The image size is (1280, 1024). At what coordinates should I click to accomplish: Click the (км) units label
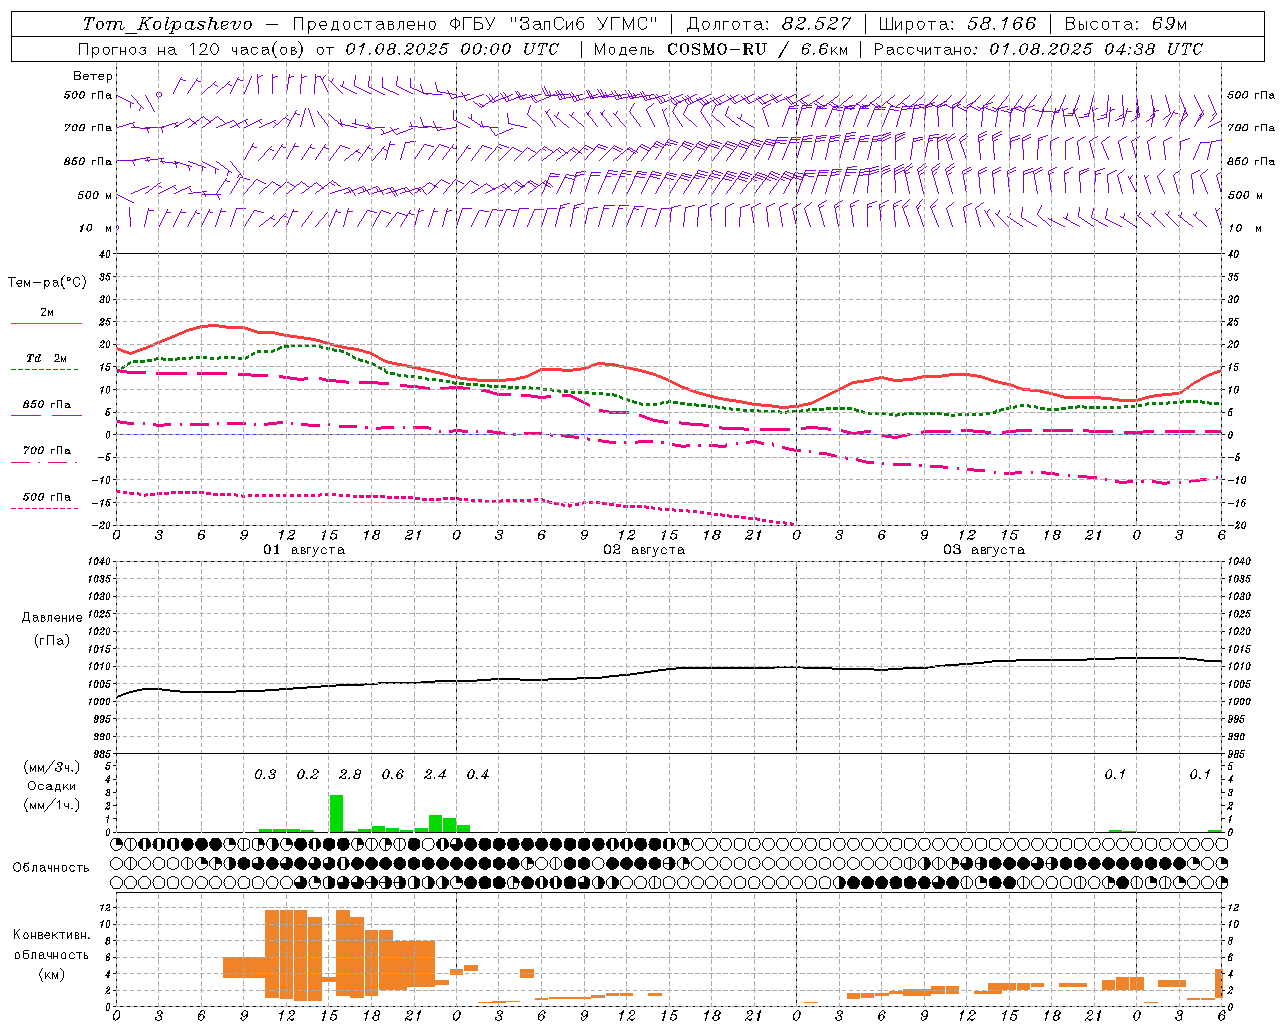51,974
